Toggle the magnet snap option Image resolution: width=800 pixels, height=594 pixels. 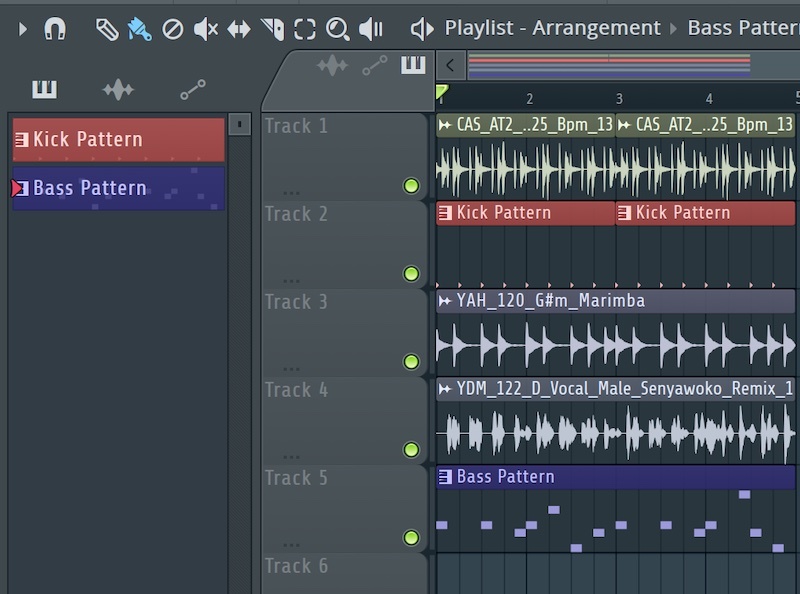55,29
